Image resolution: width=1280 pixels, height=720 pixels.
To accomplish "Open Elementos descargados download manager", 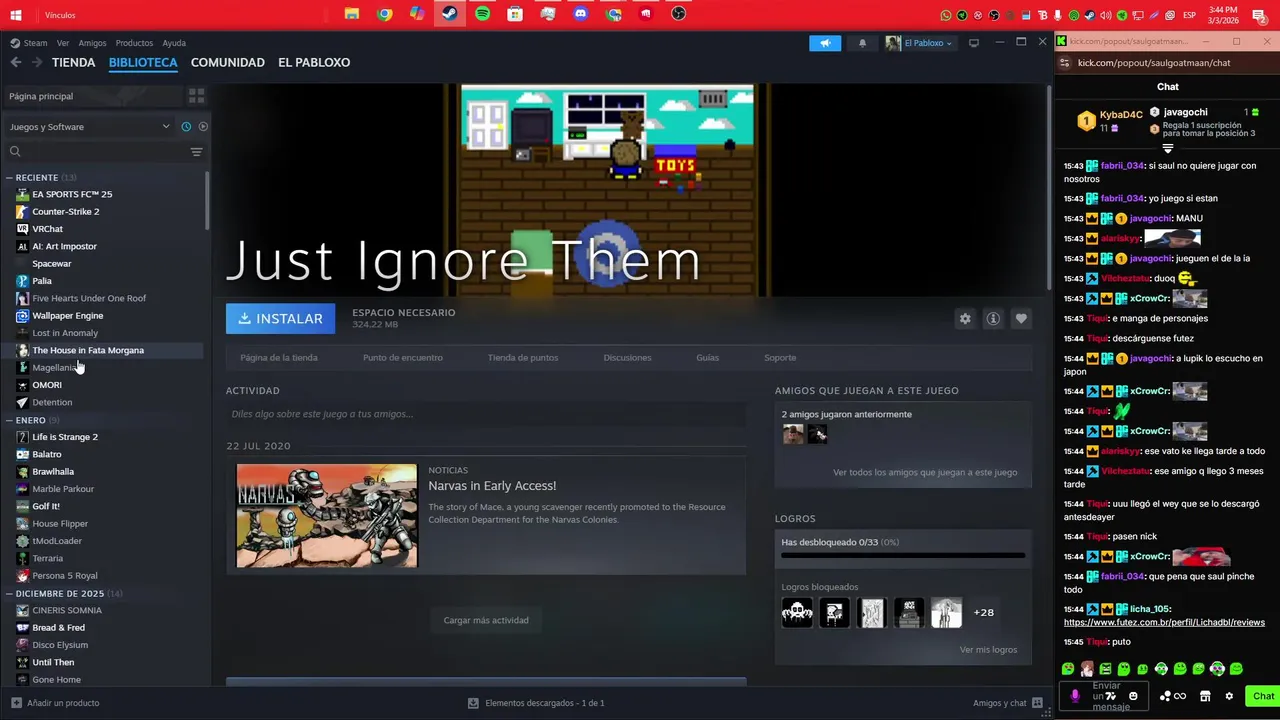I will (536, 703).
